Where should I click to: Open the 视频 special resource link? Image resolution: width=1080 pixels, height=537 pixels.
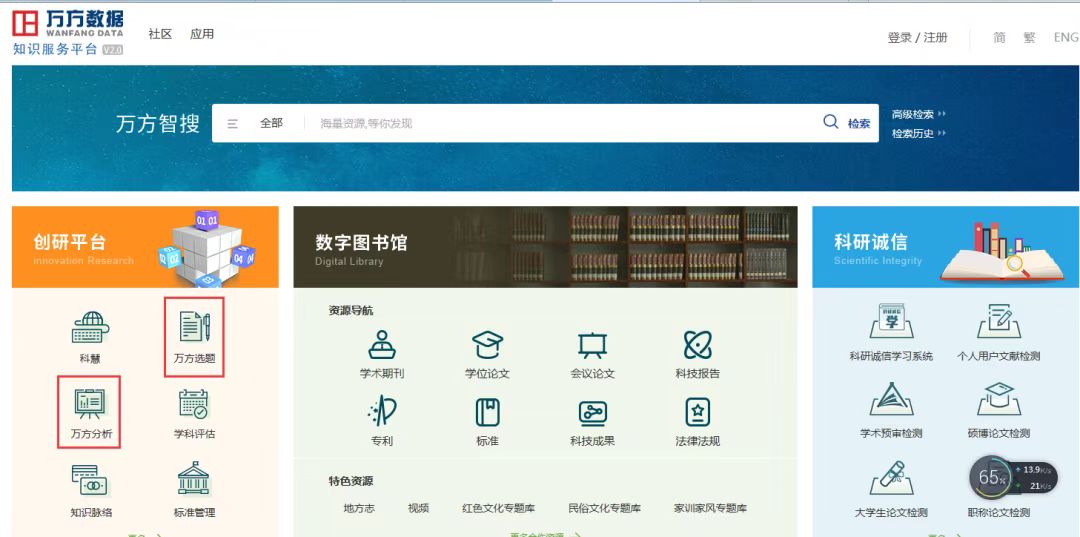pyautogui.click(x=418, y=508)
